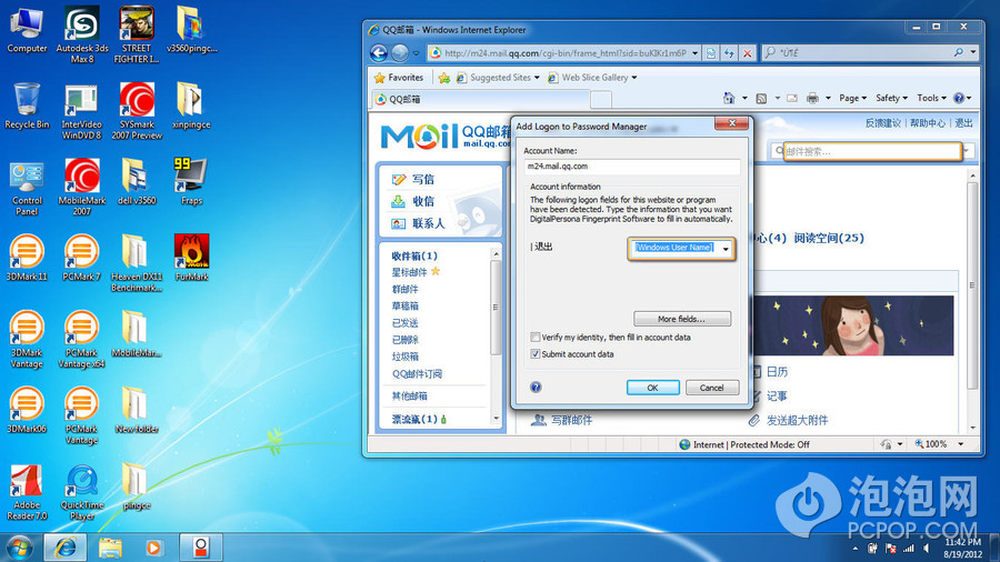The image size is (1000, 562).
Task: Expand IE address bar dropdown arrow
Action: point(695,53)
